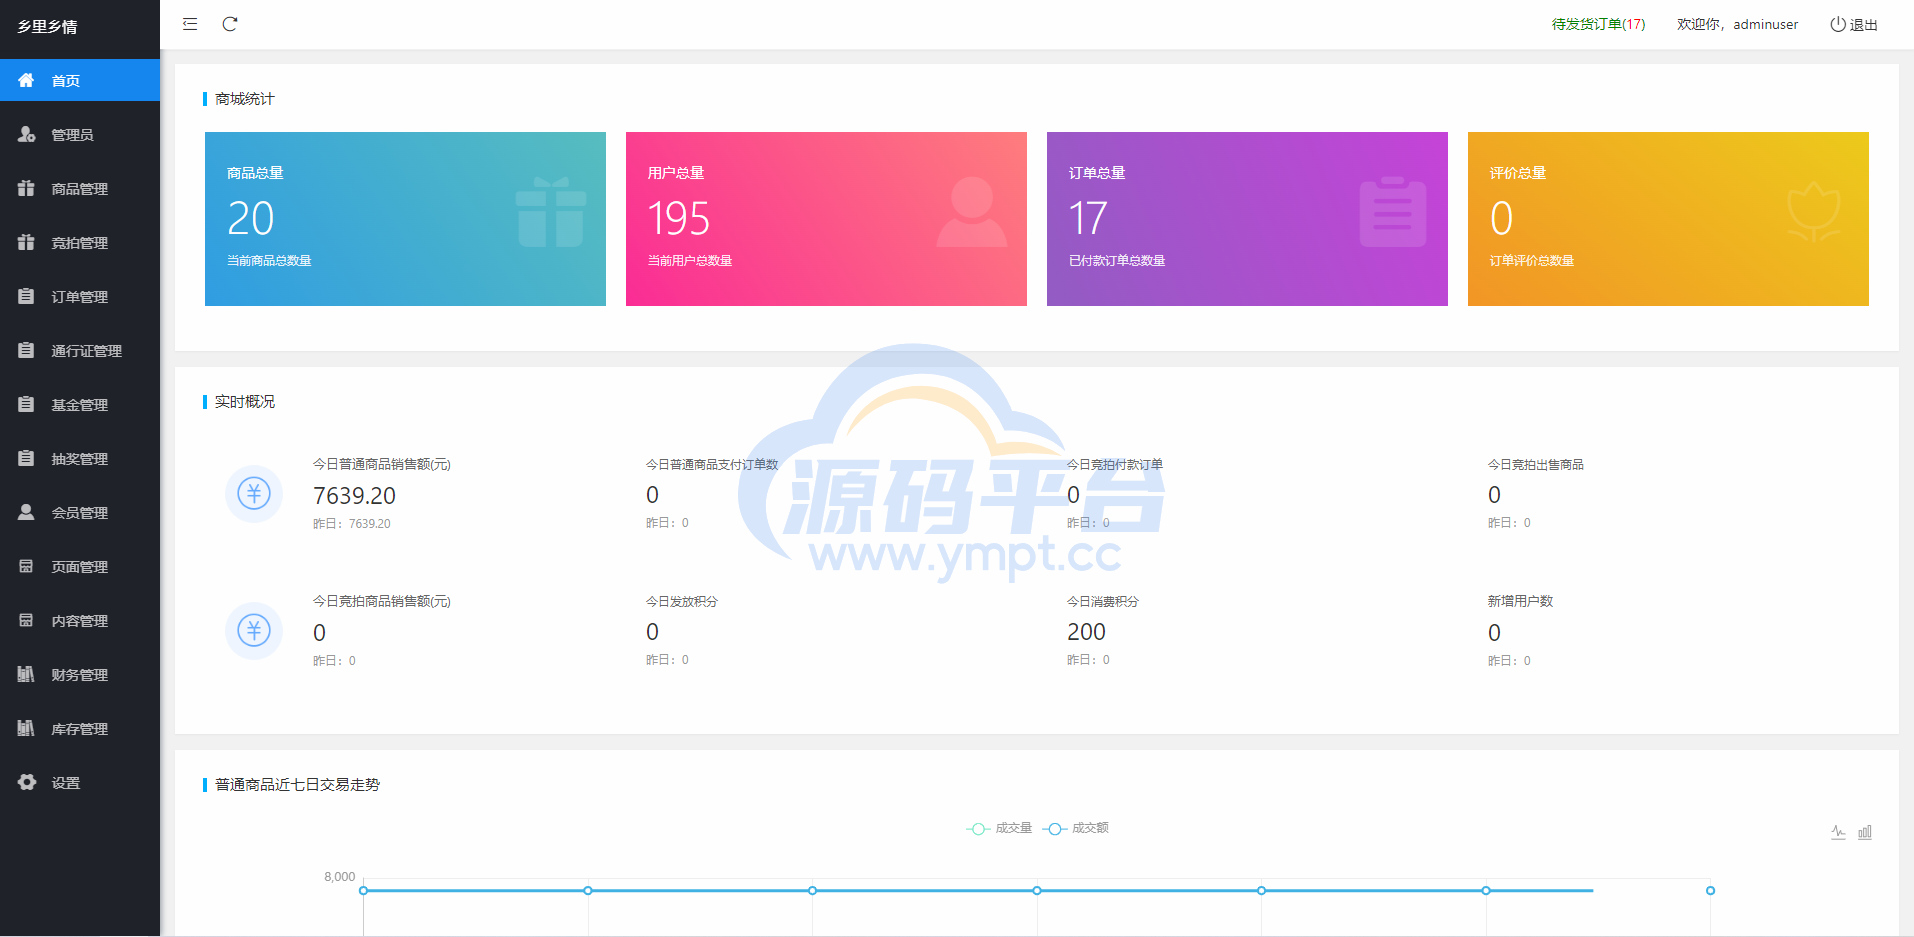Click the 商品总量 value 20
Screen dimensions: 1914x937
click(x=250, y=218)
